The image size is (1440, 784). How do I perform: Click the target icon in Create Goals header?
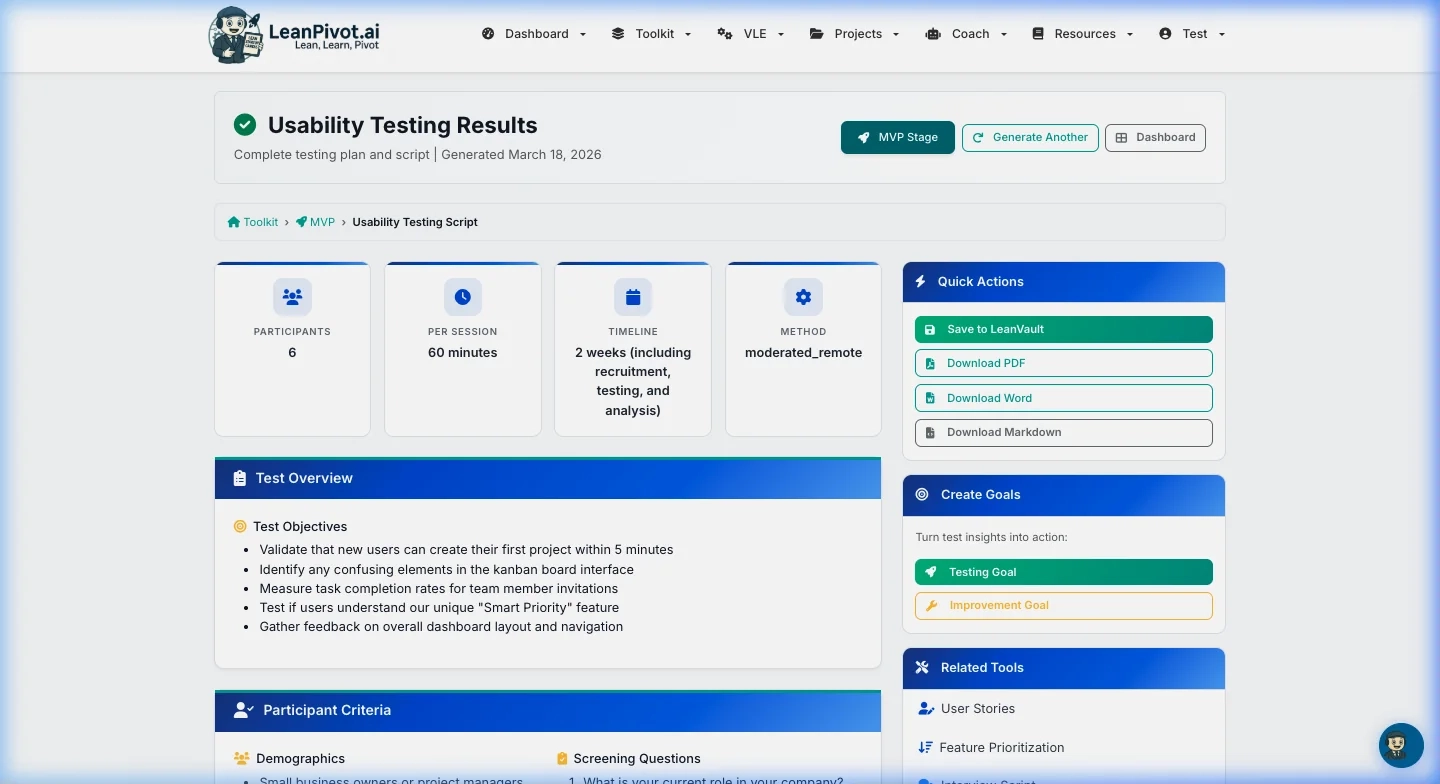(x=921, y=494)
